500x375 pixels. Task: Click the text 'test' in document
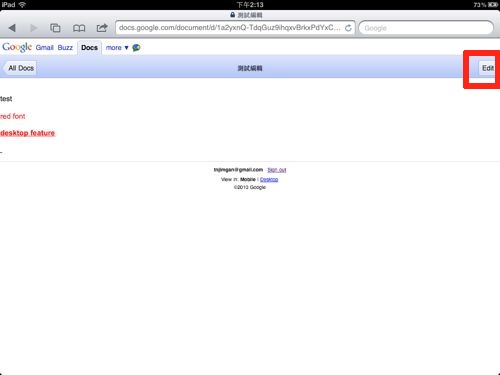tap(6, 99)
